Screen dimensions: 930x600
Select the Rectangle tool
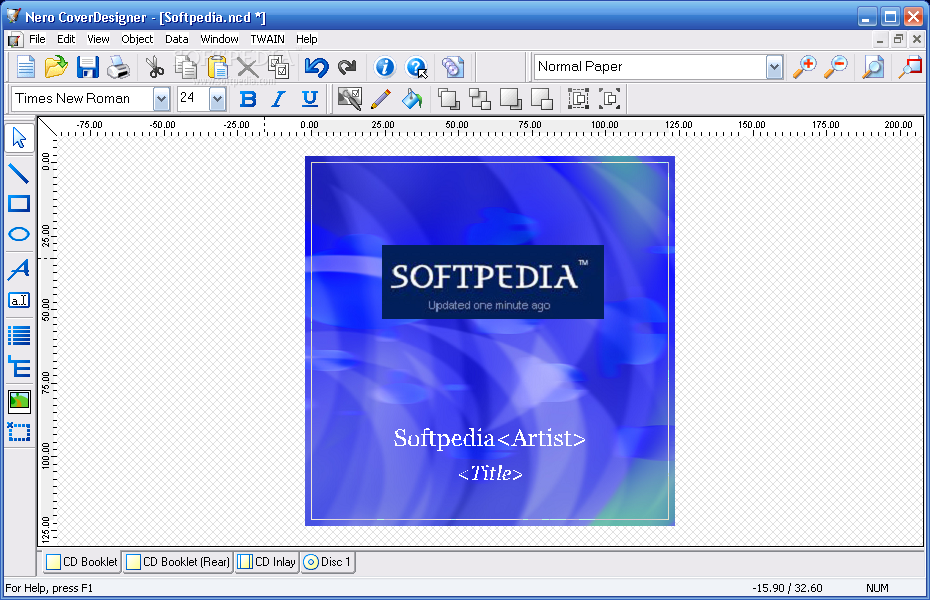tap(19, 203)
